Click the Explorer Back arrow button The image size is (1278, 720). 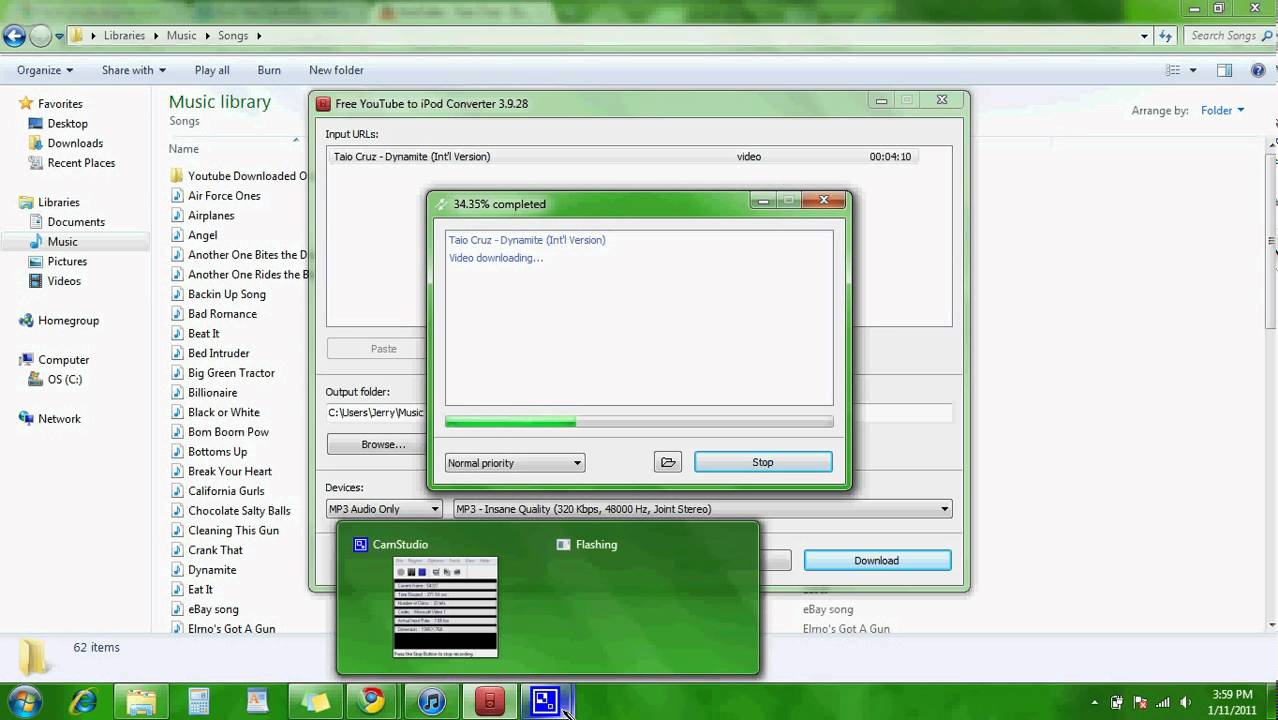[x=14, y=36]
